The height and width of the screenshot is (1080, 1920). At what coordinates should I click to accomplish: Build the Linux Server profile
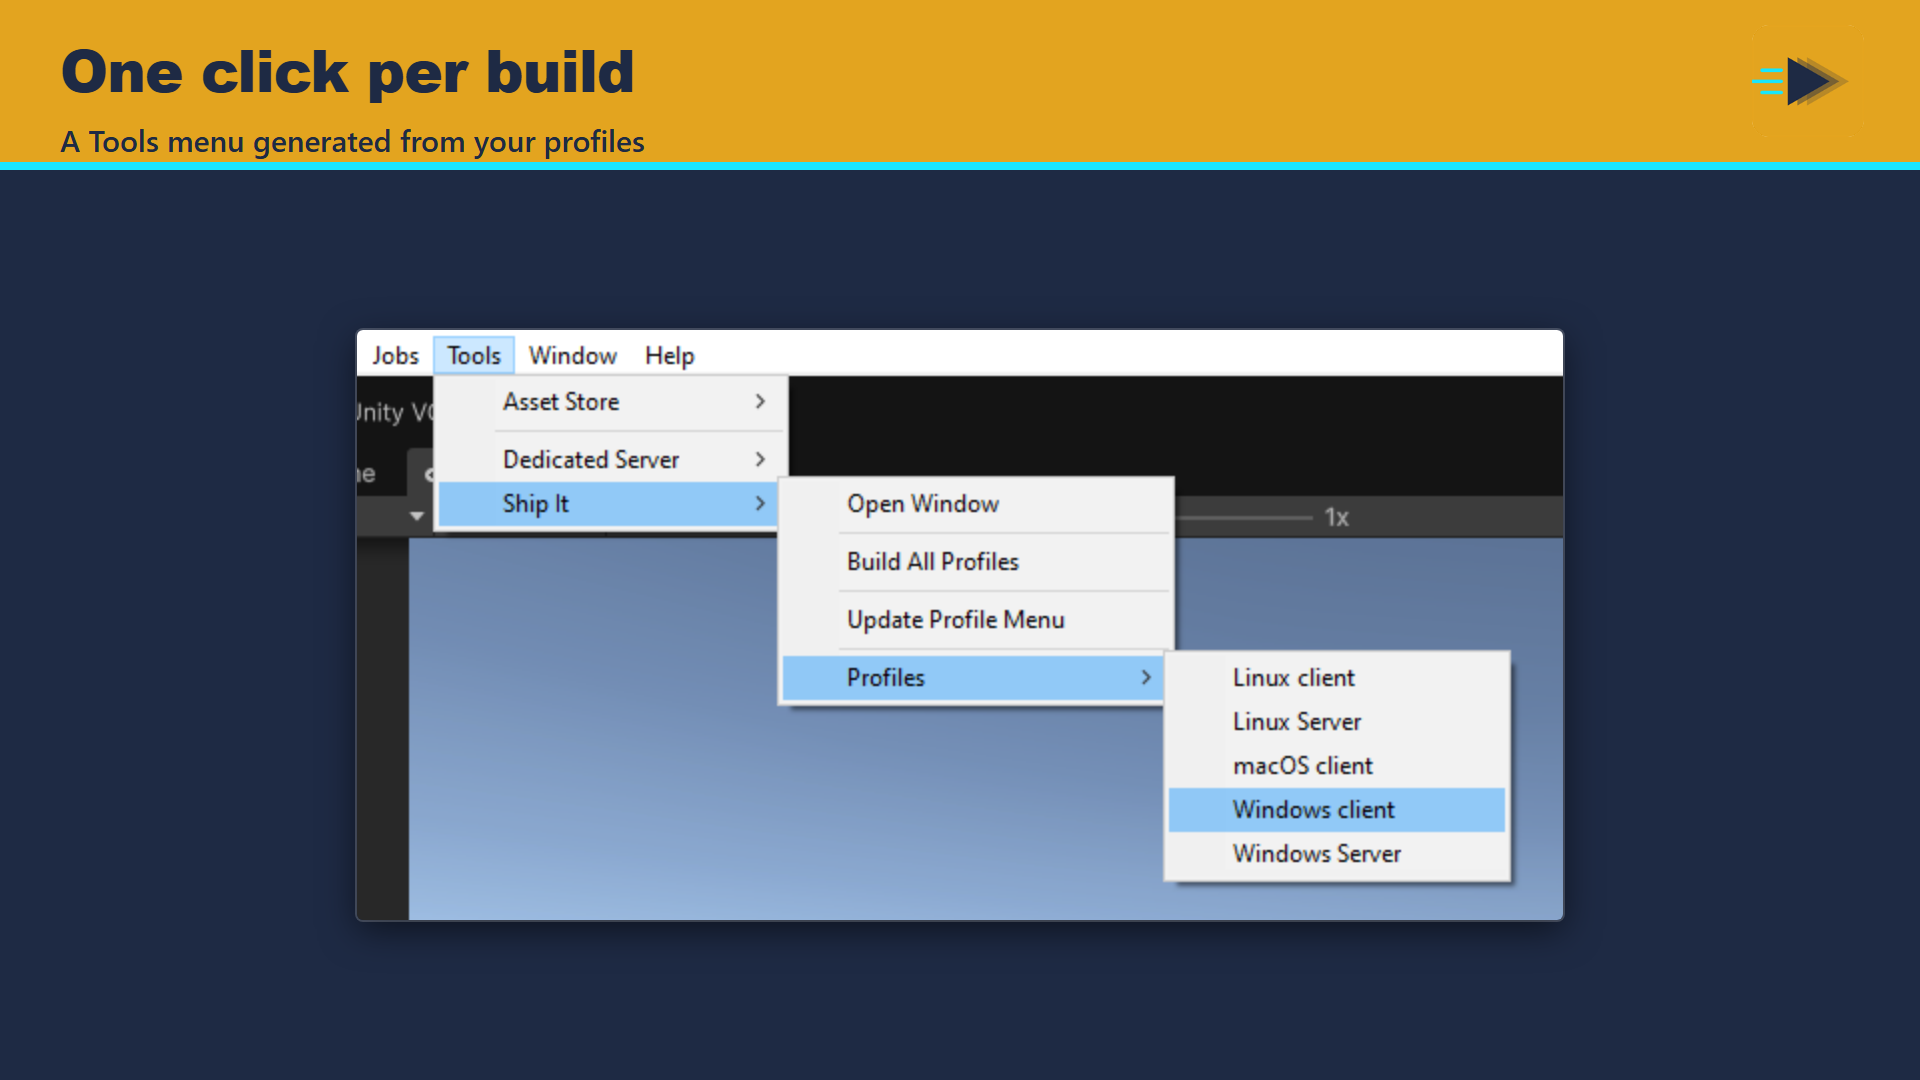click(1337, 722)
